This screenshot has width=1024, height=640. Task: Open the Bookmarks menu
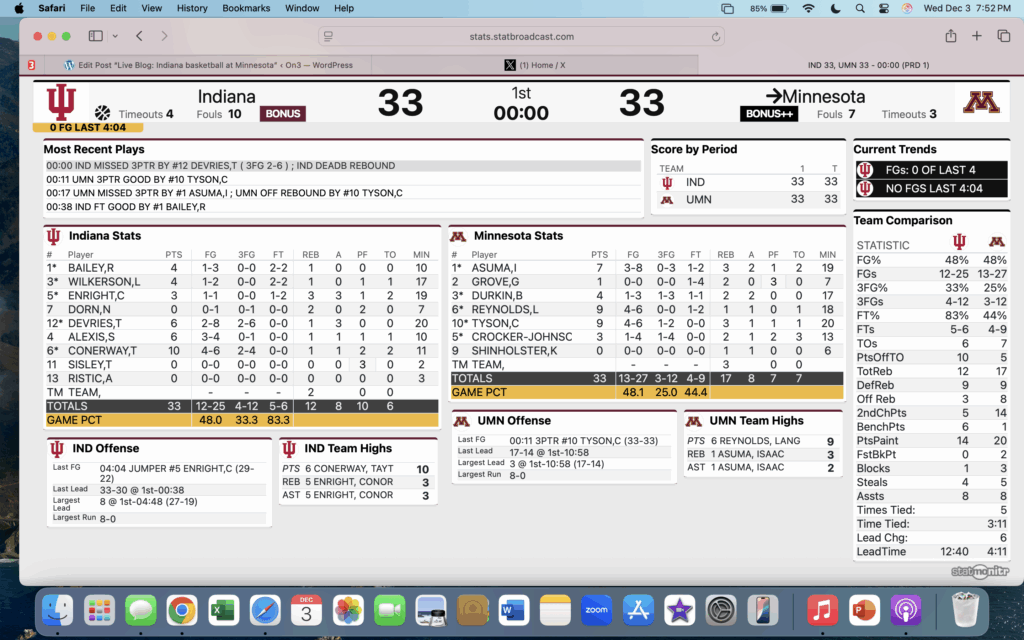click(246, 8)
